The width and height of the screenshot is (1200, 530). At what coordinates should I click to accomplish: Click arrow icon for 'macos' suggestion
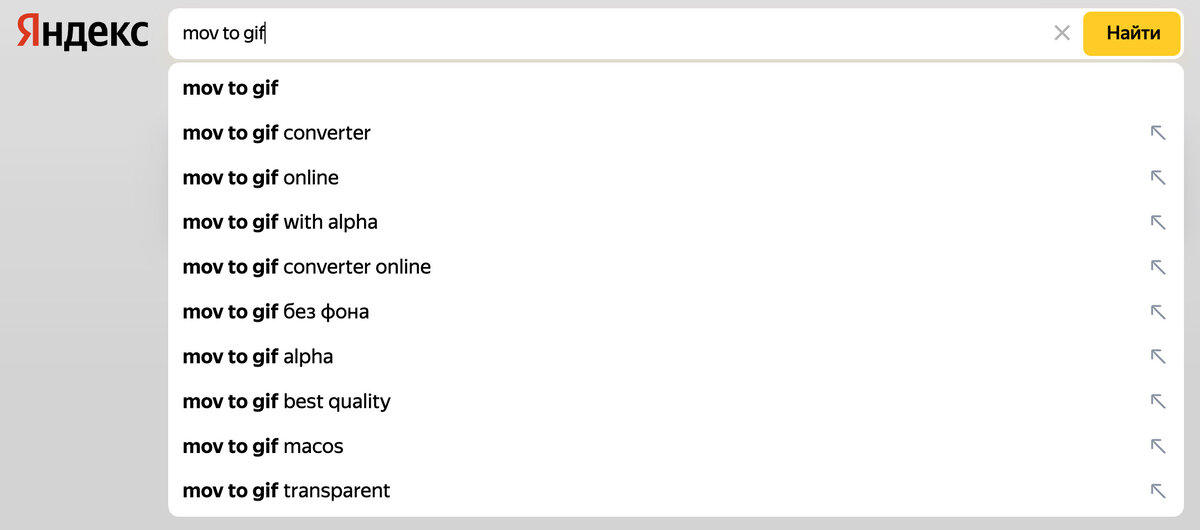[1158, 446]
